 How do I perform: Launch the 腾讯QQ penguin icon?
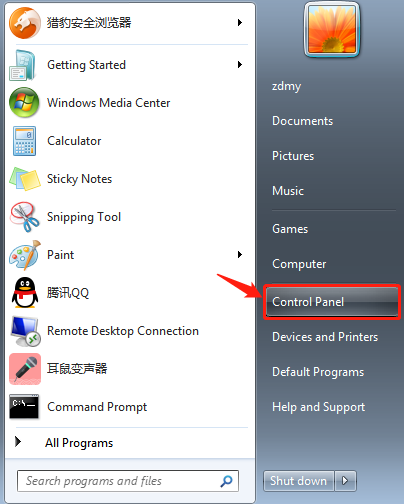[x=25, y=293]
